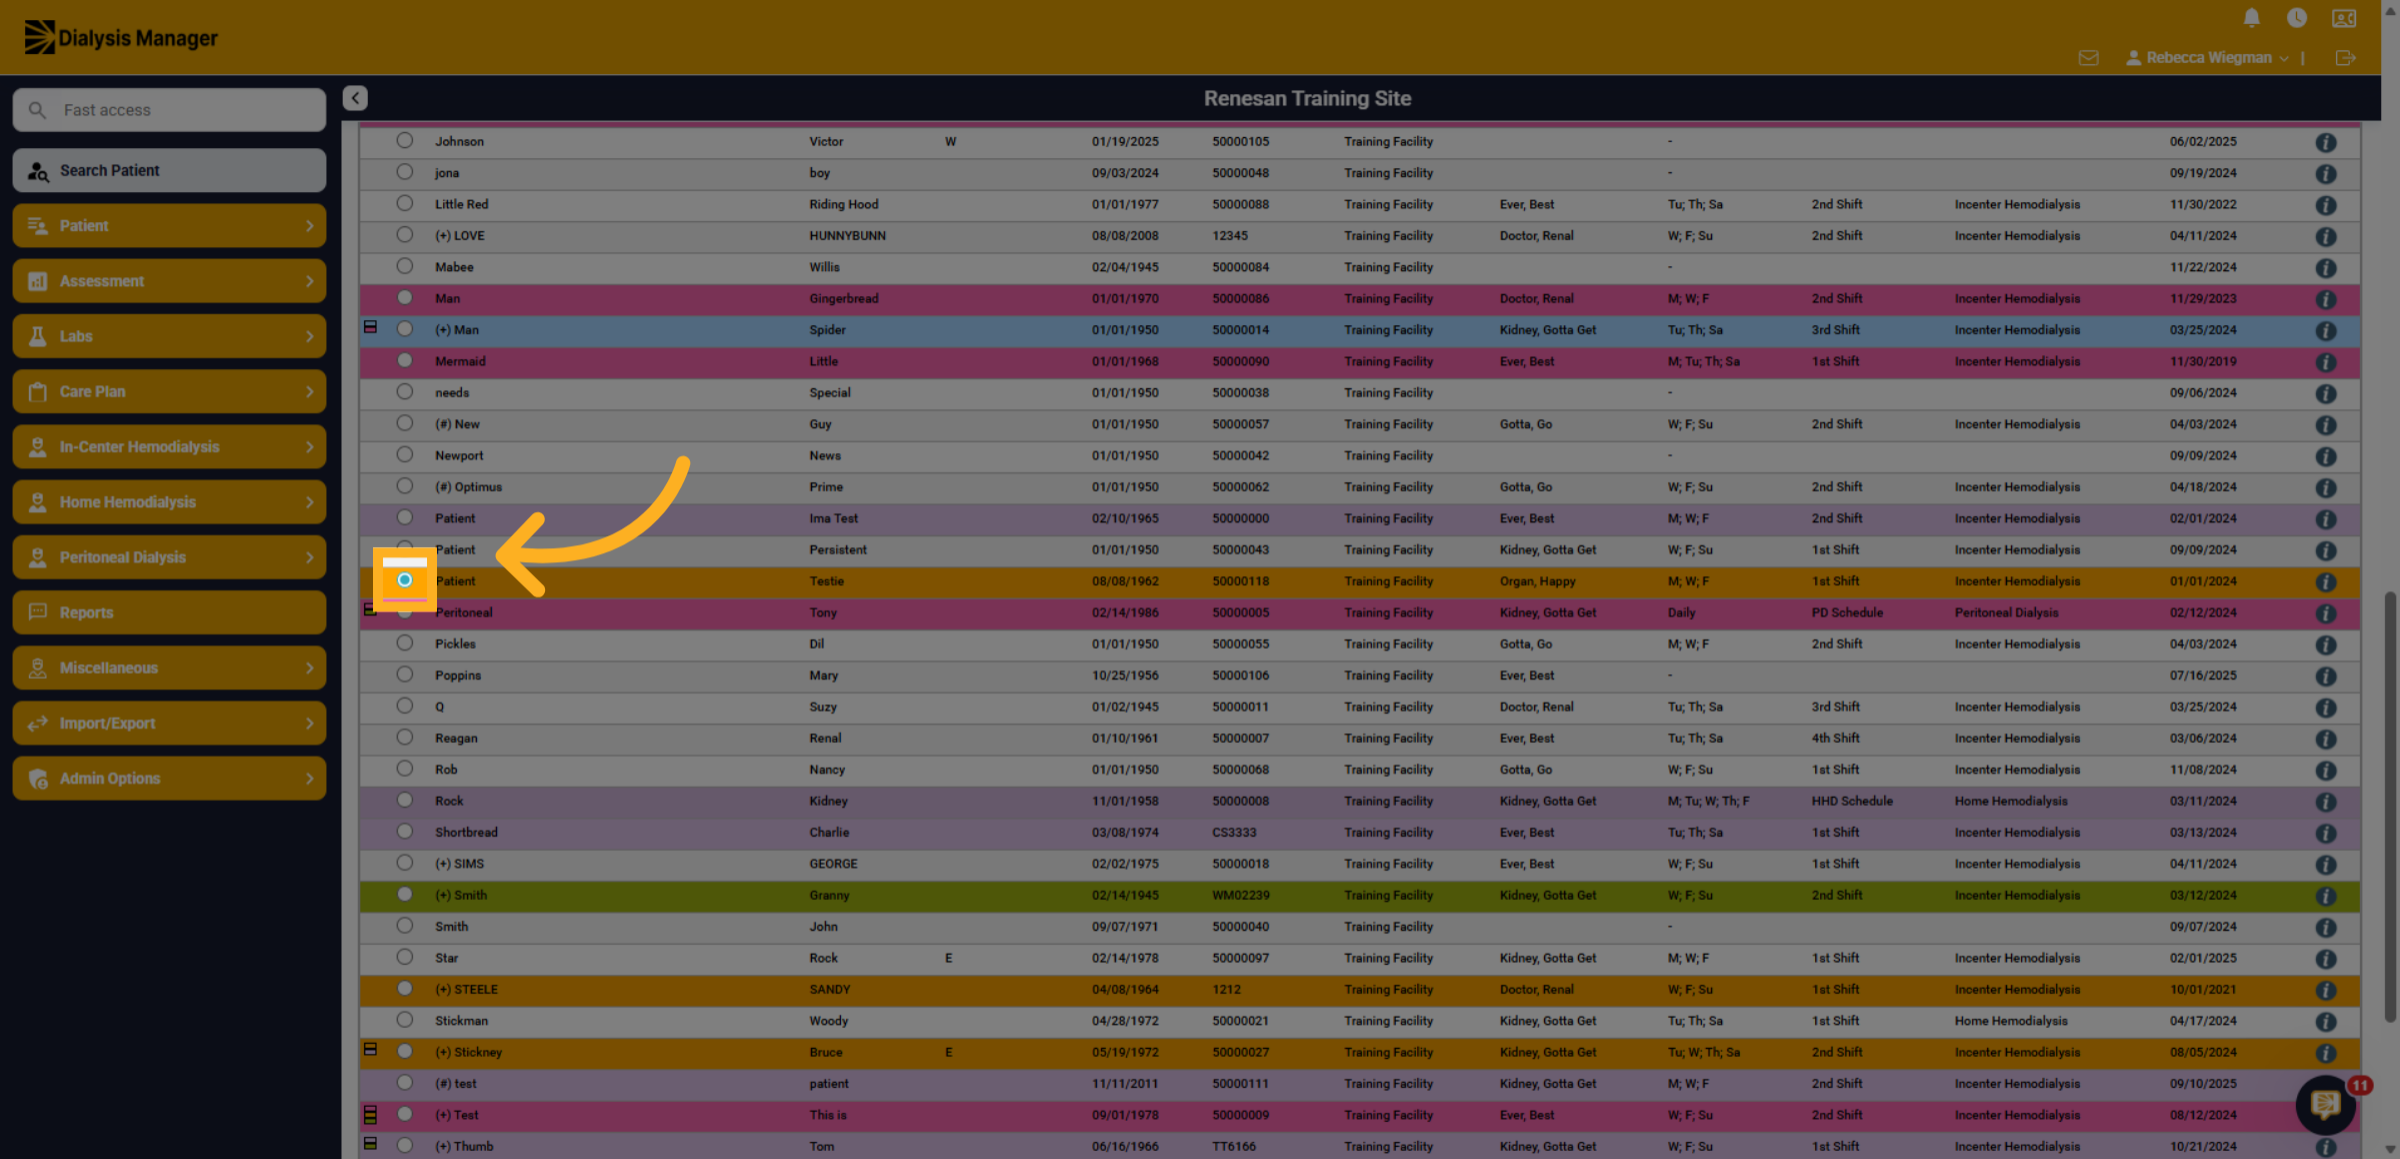Expand In-Center Hemodialysis menu
This screenshot has height=1159, width=2400.
click(169, 447)
